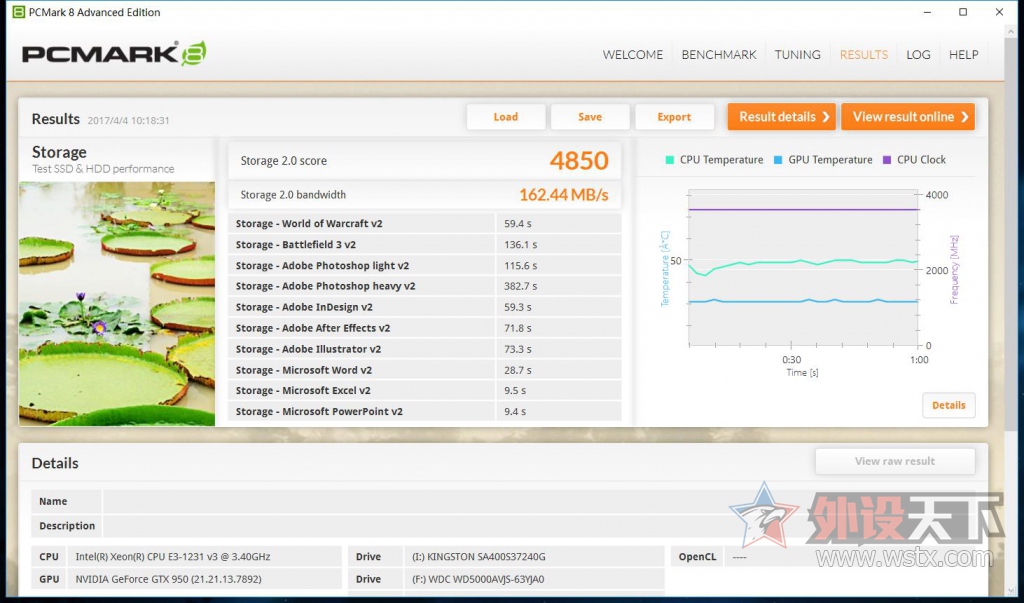
Task: Open the HELP tab
Action: tap(963, 55)
